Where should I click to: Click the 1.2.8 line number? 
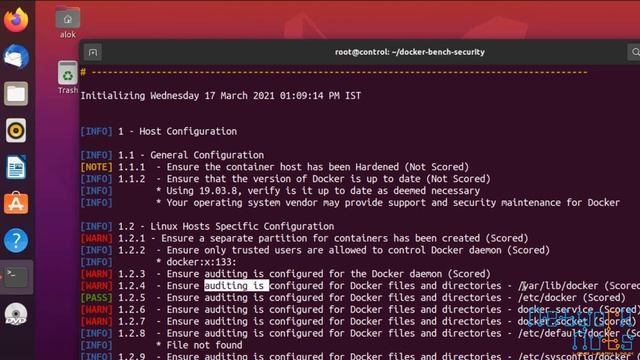click(x=131, y=333)
